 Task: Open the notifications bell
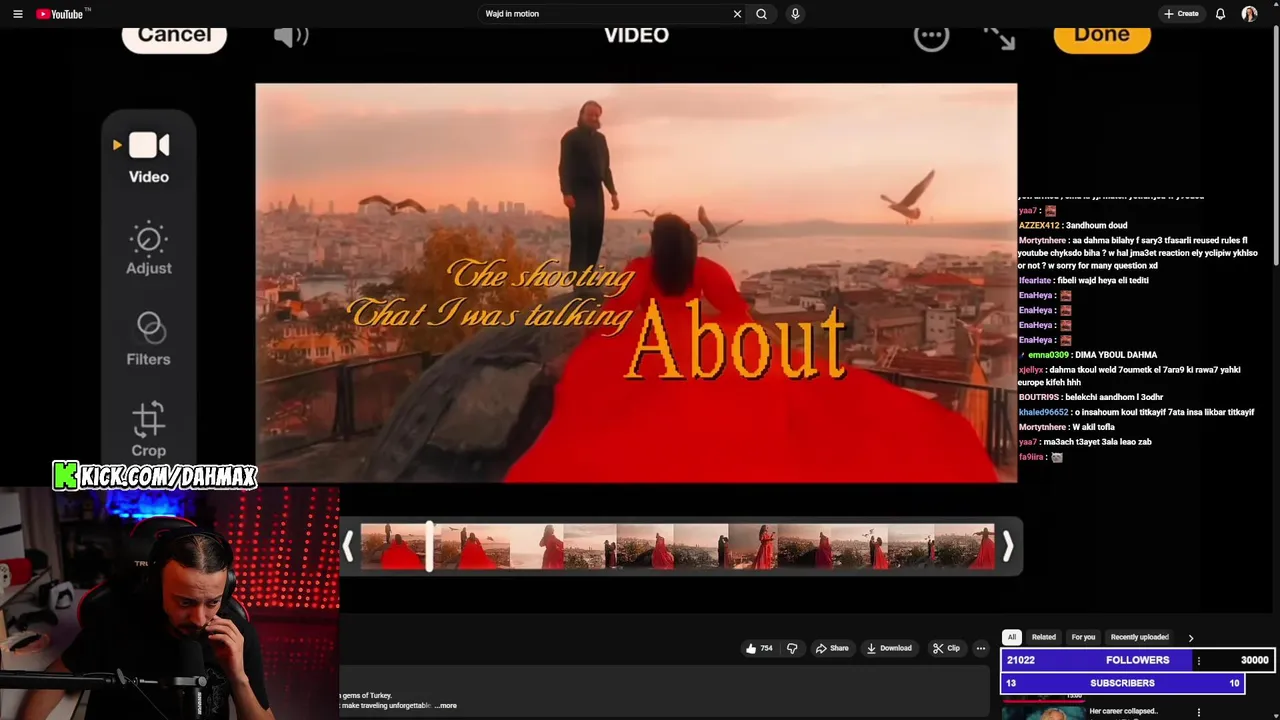(x=1220, y=14)
